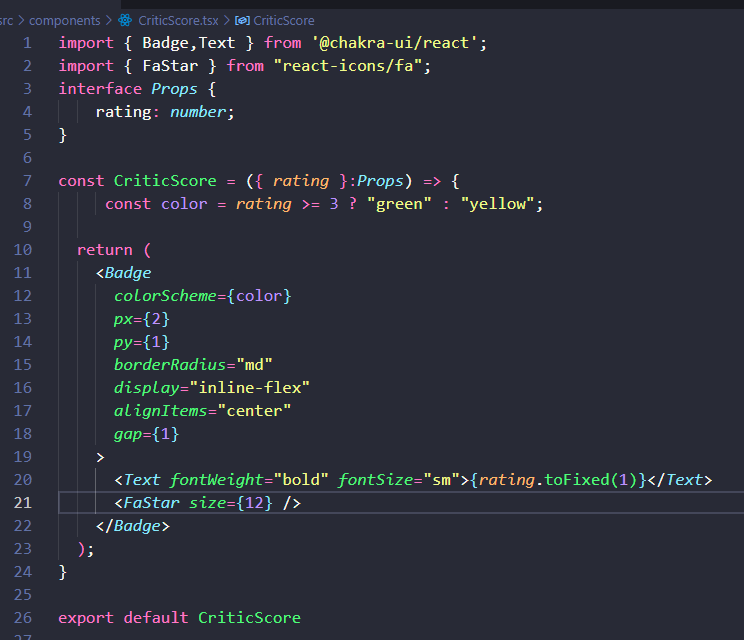Image resolution: width=744 pixels, height=640 pixels.
Task: Click line number 1 in gutter
Action: point(27,43)
